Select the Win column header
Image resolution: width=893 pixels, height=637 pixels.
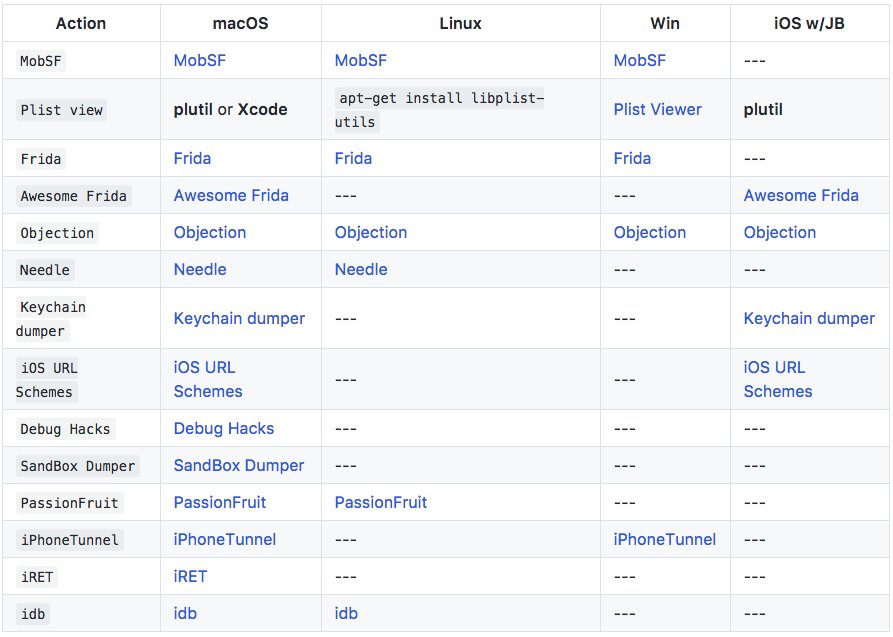click(665, 23)
